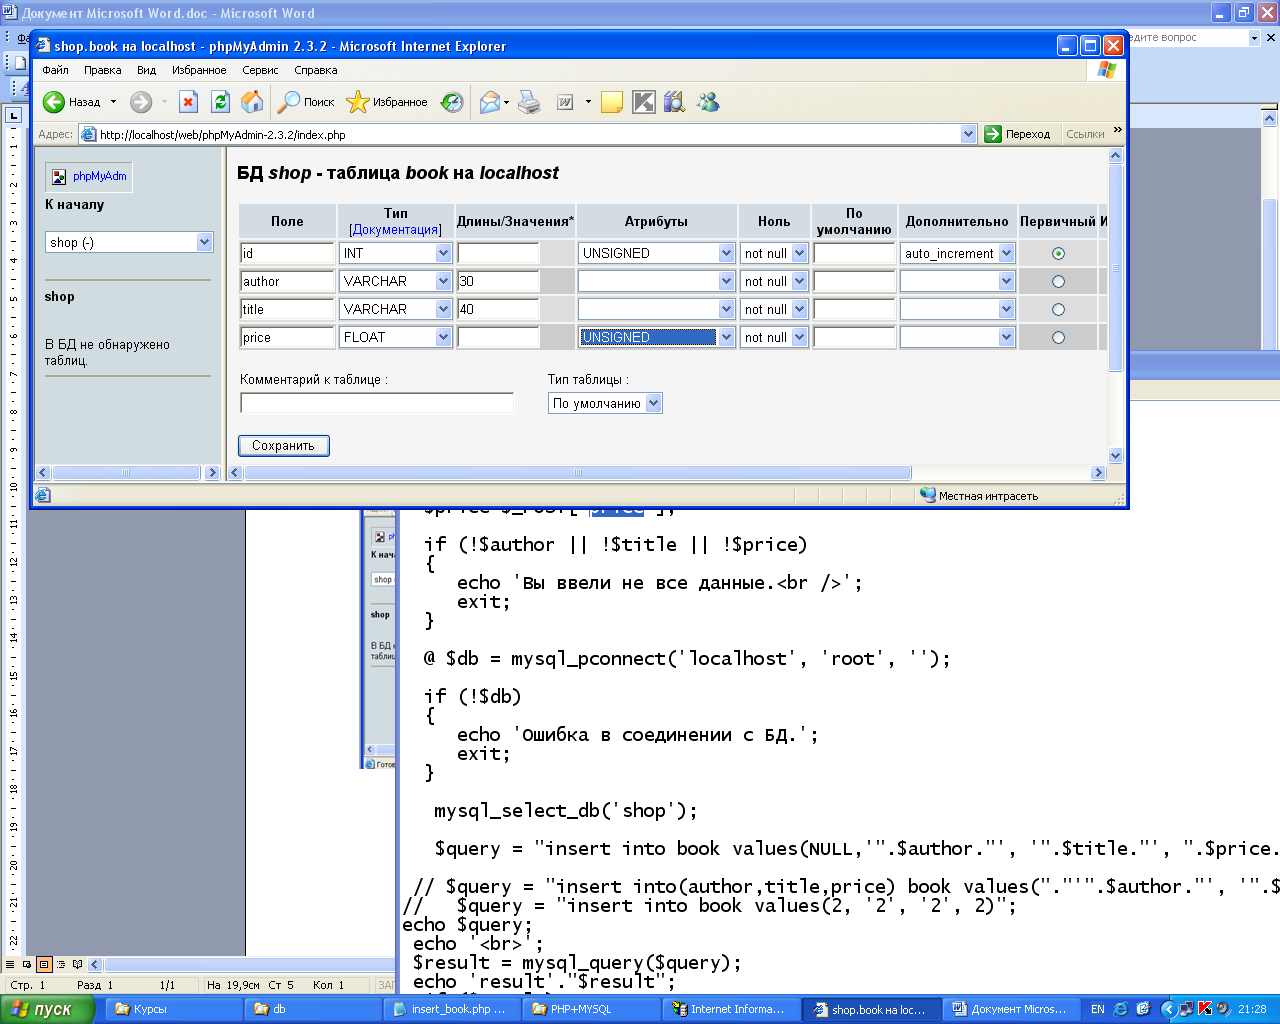The height and width of the screenshot is (1024, 1280).
Task: Stop page loading with the red X icon
Action: click(x=188, y=102)
